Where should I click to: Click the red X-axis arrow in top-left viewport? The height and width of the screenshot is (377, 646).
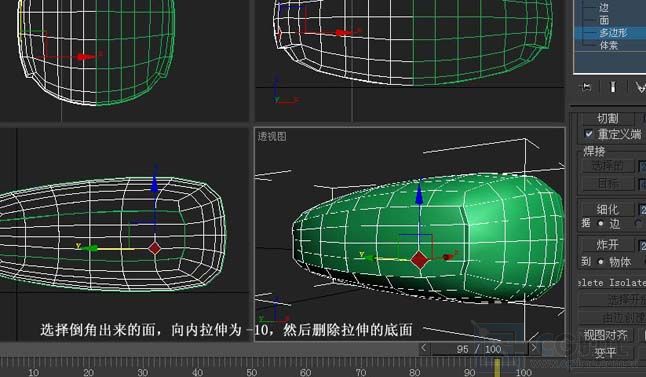pyautogui.click(x=86, y=57)
